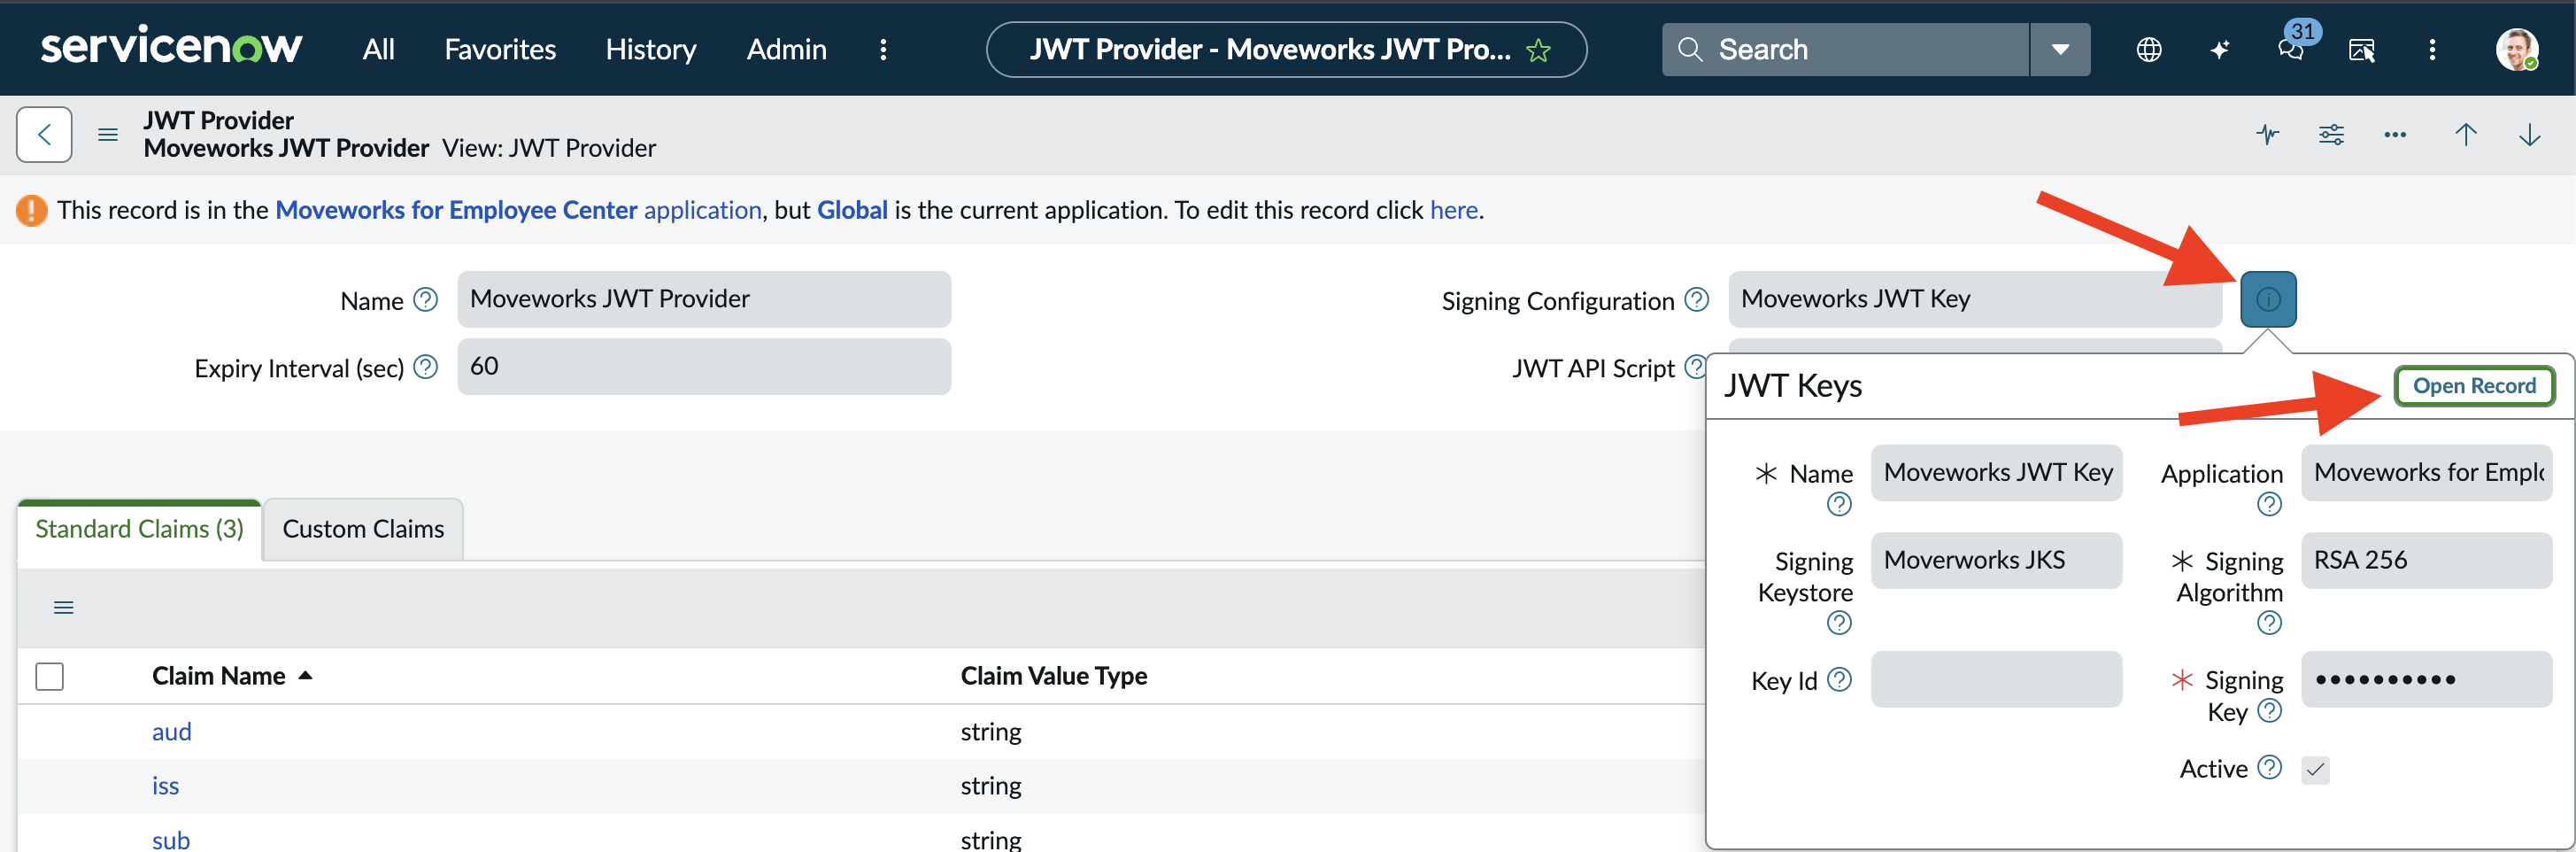
Task: Click the Global application link
Action: pos(852,210)
